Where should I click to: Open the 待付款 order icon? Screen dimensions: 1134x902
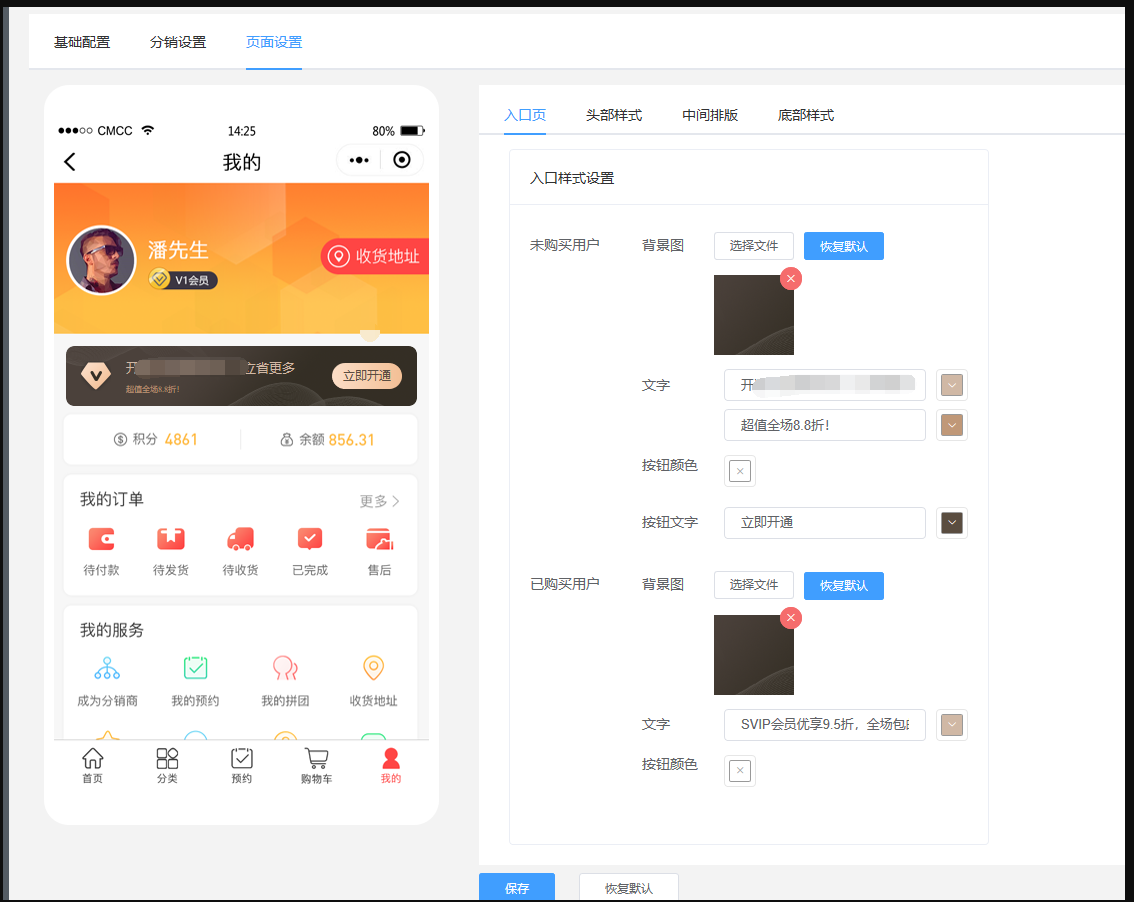click(101, 540)
